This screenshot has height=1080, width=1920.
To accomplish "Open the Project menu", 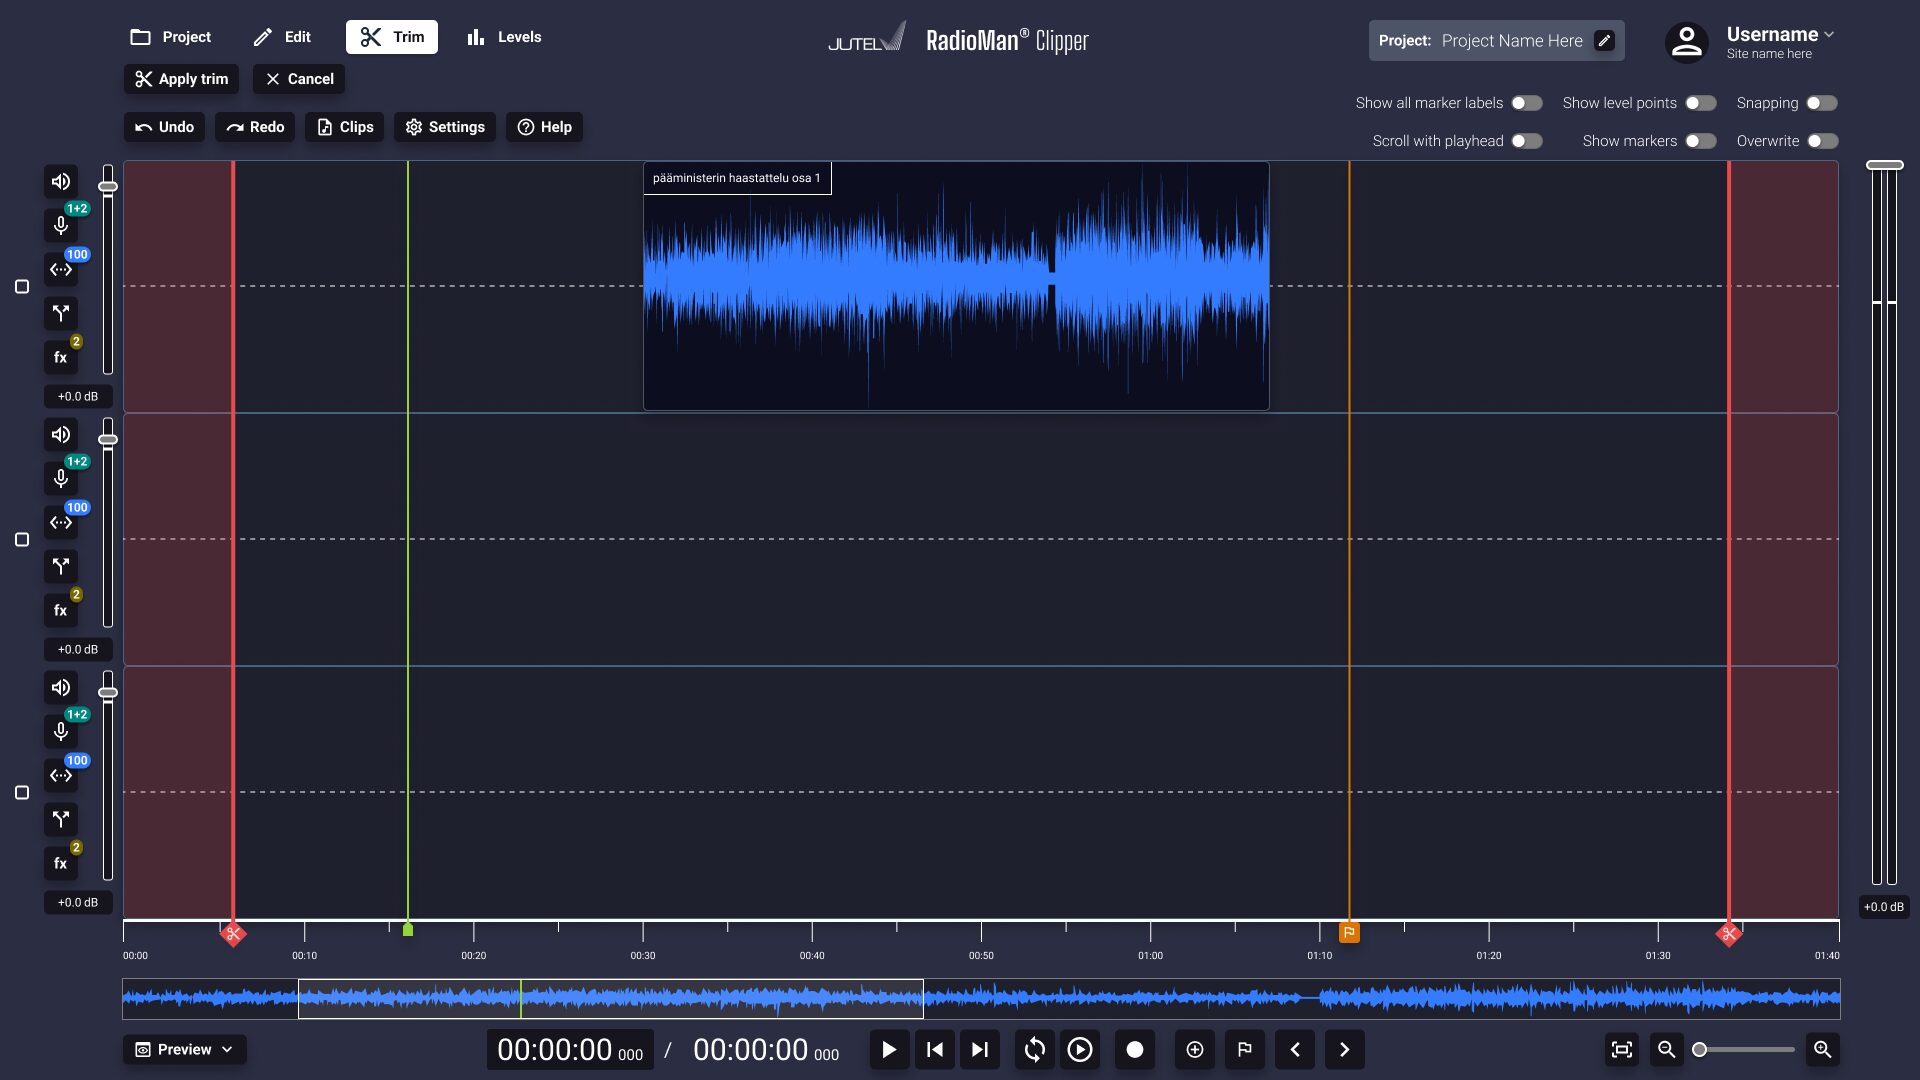I will point(171,37).
